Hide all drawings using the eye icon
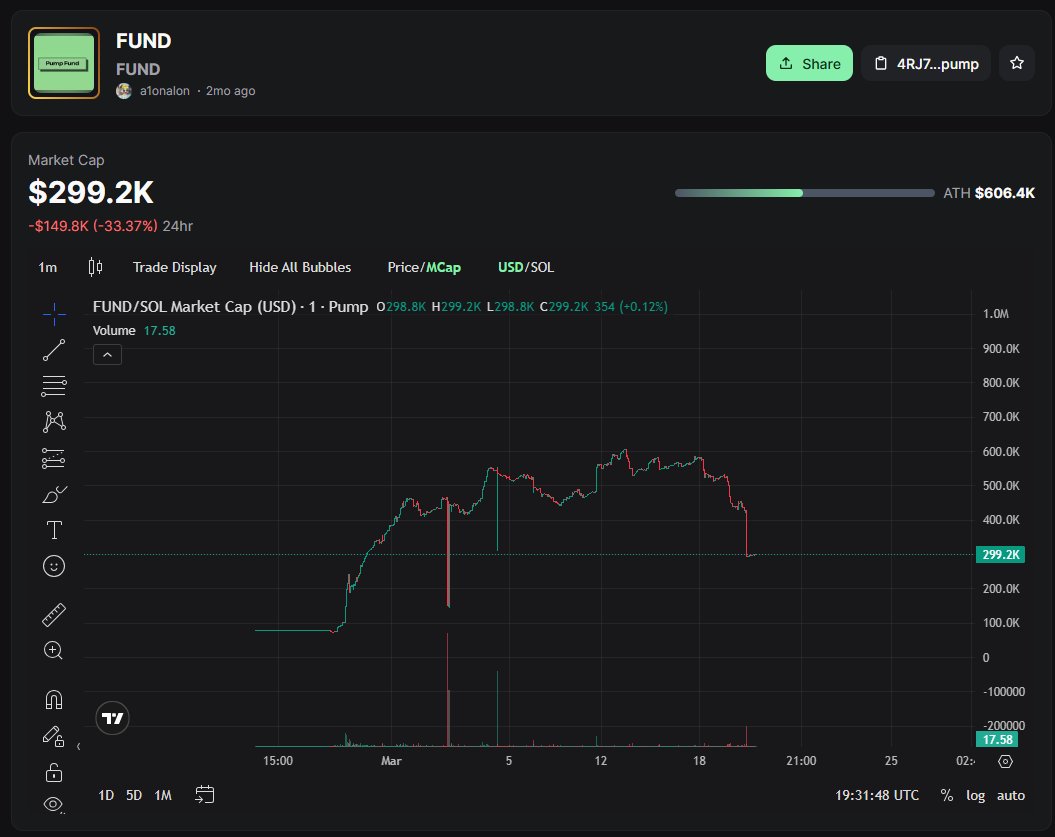The height and width of the screenshot is (837, 1055). coord(53,803)
